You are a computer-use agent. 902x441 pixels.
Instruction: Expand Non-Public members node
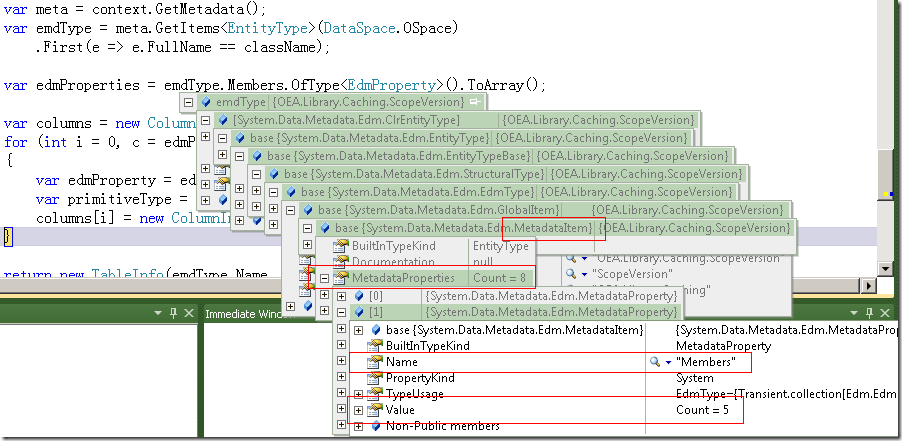pos(359,427)
